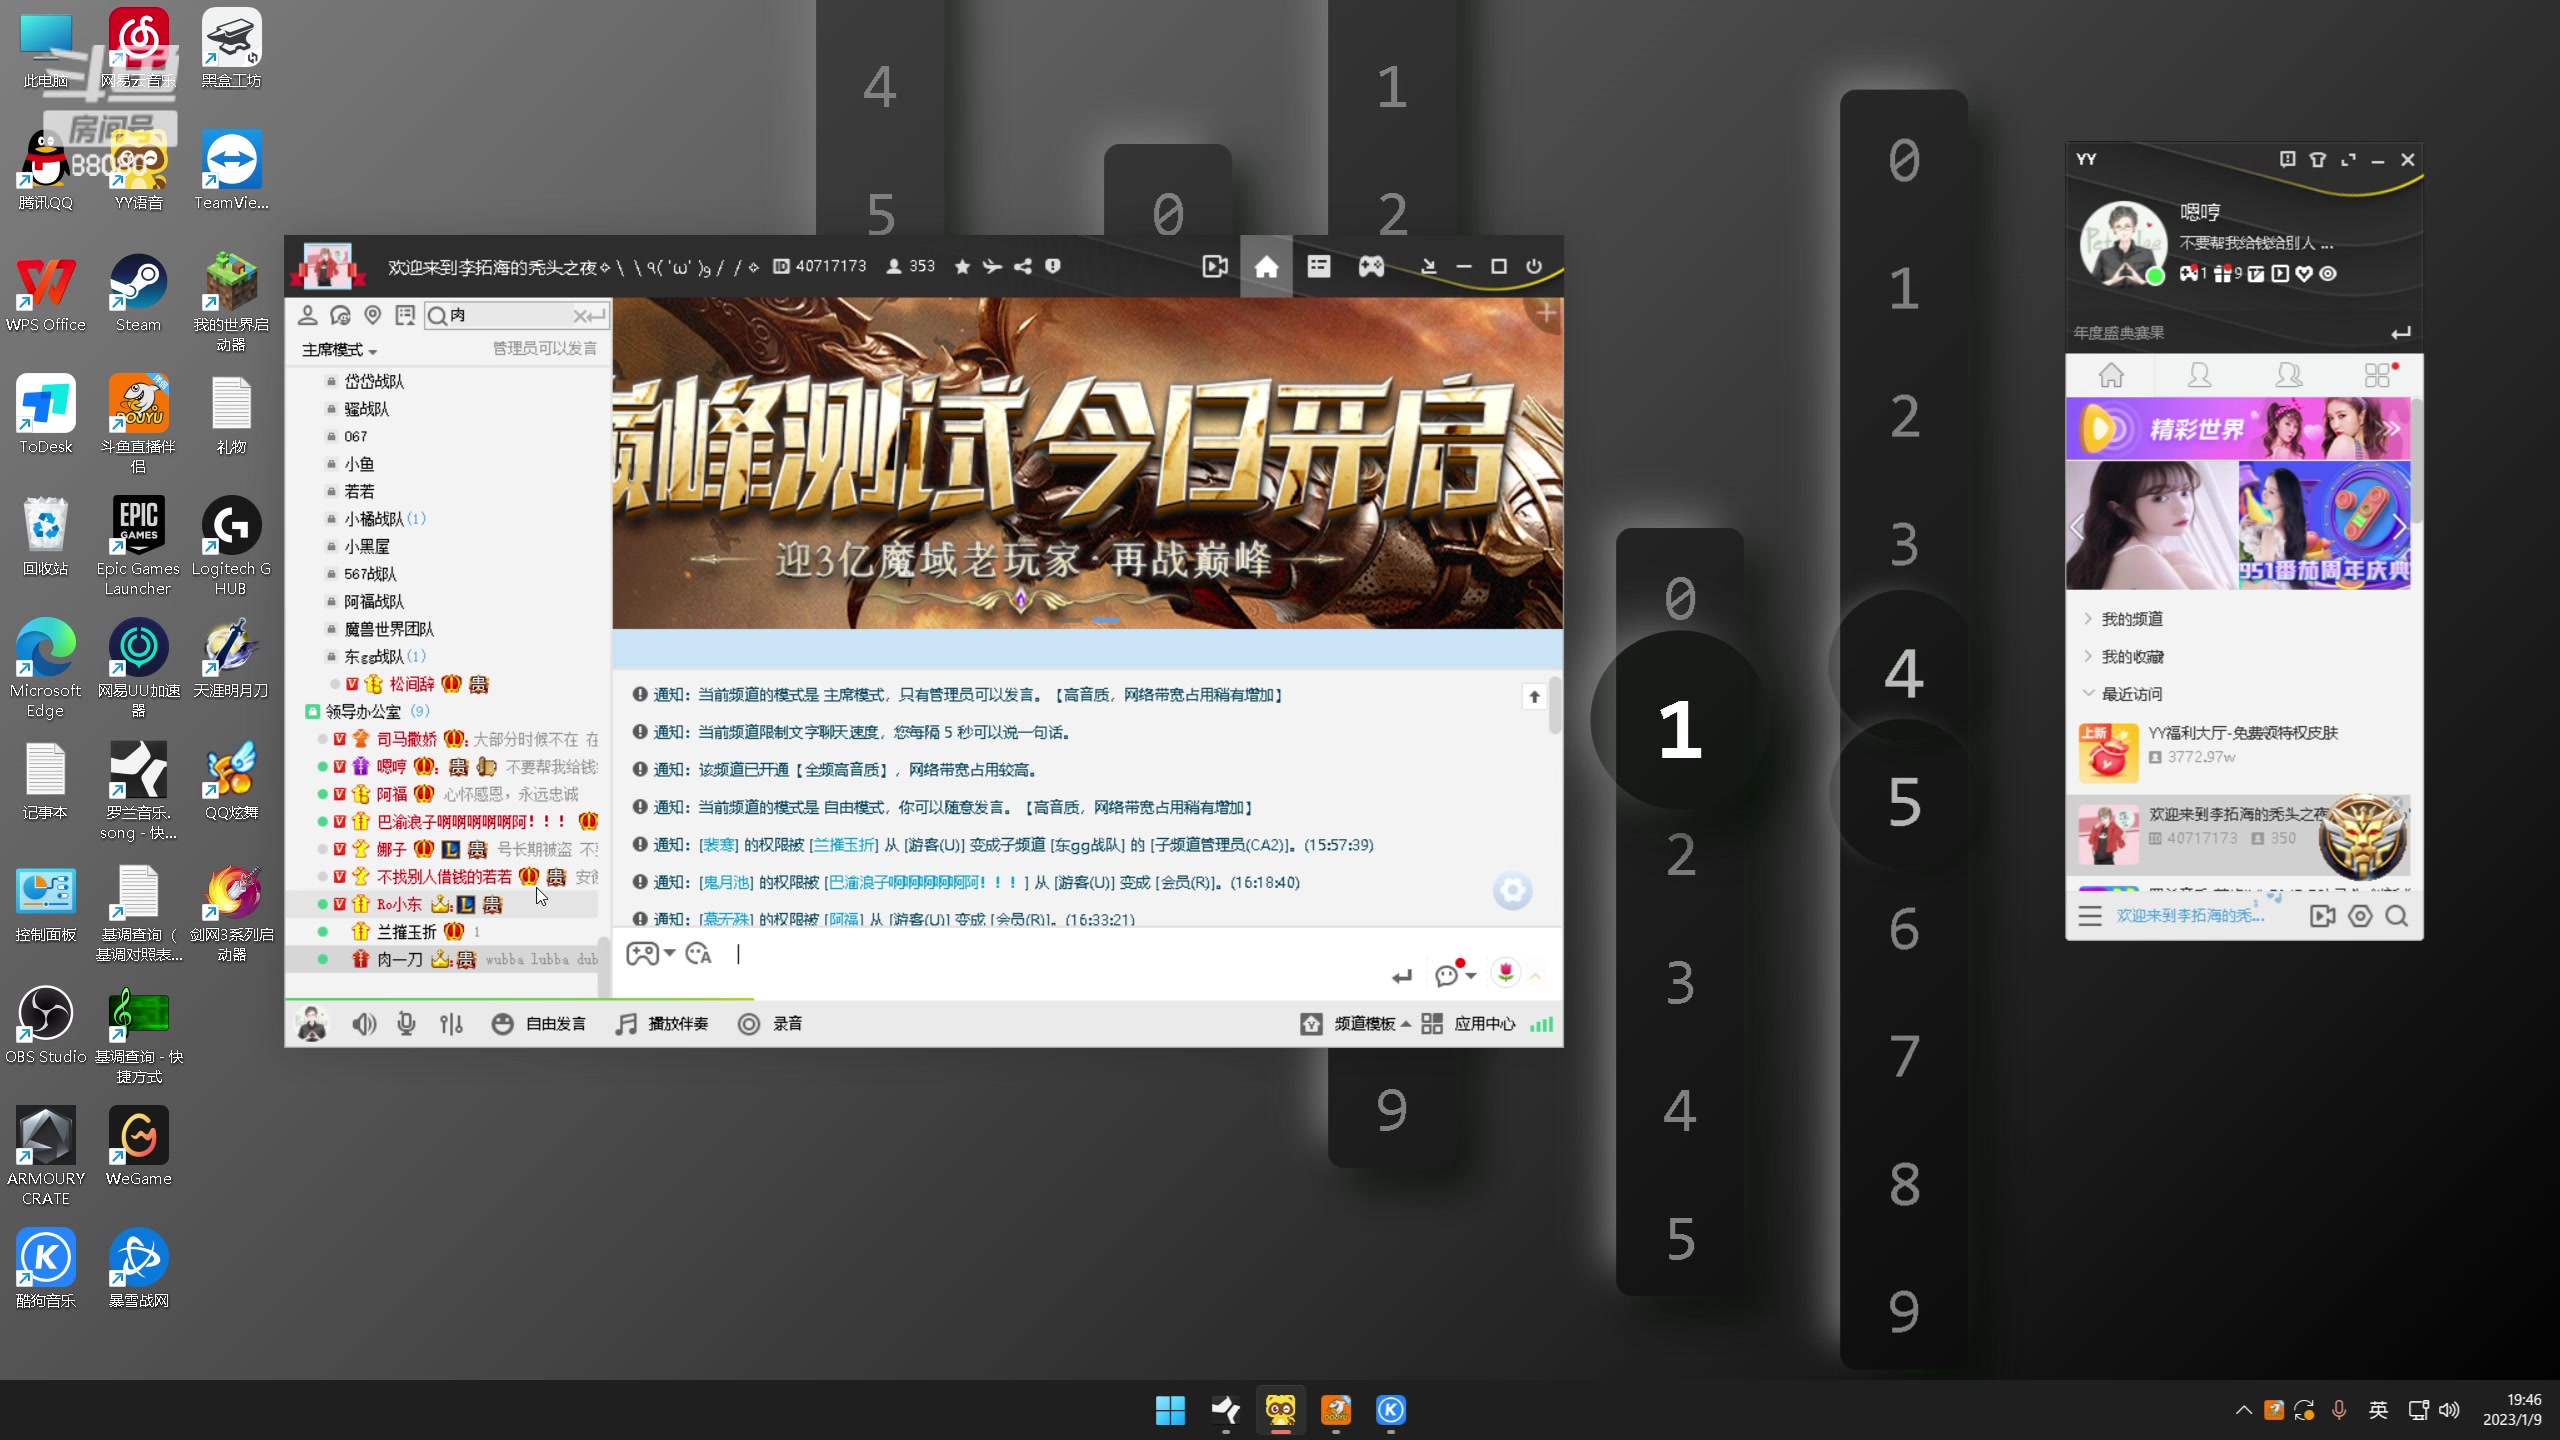The image size is (2560, 1440).
Task: Open the game emoticon picker beside the input
Action: click(645, 954)
